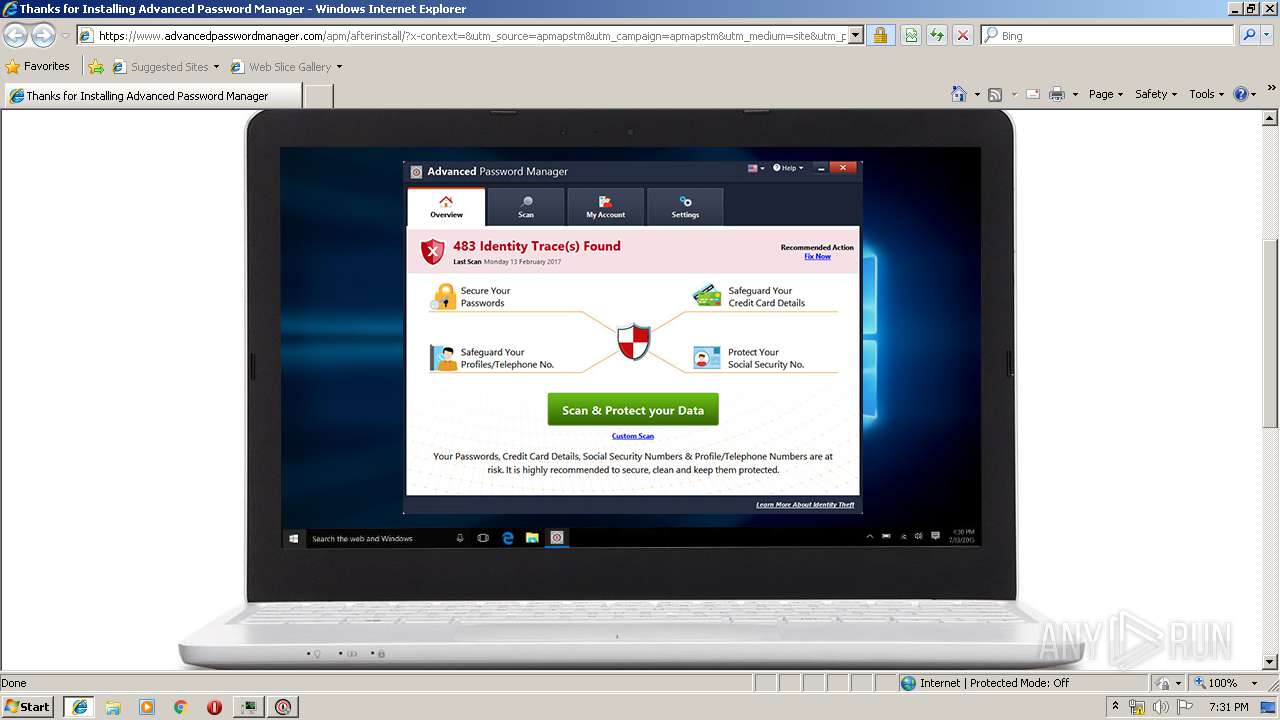Open Google Chrome from the taskbar
1280x720 pixels.
point(180,707)
